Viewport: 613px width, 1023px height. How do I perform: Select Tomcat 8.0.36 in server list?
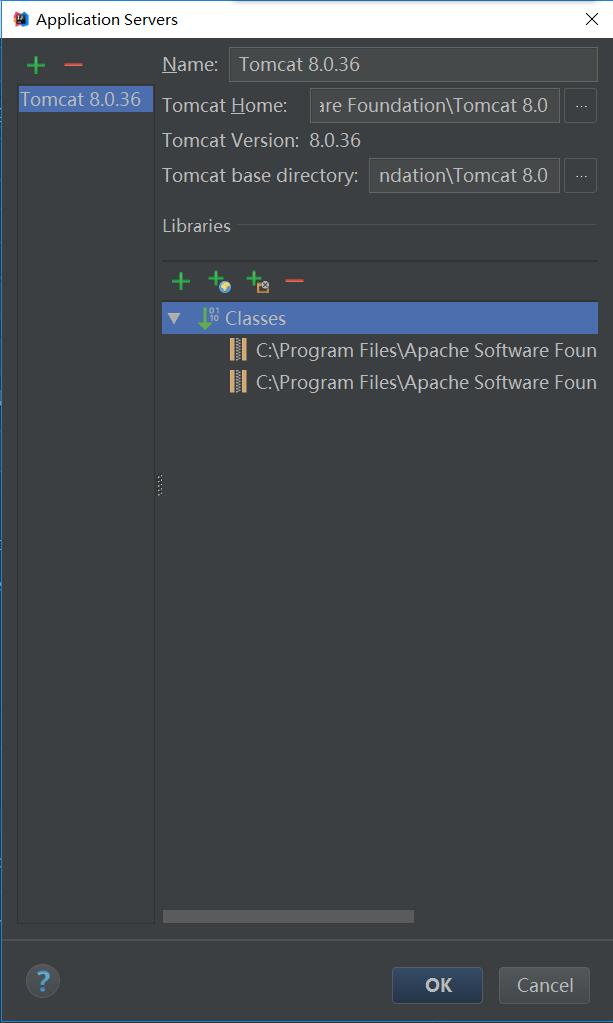85,99
